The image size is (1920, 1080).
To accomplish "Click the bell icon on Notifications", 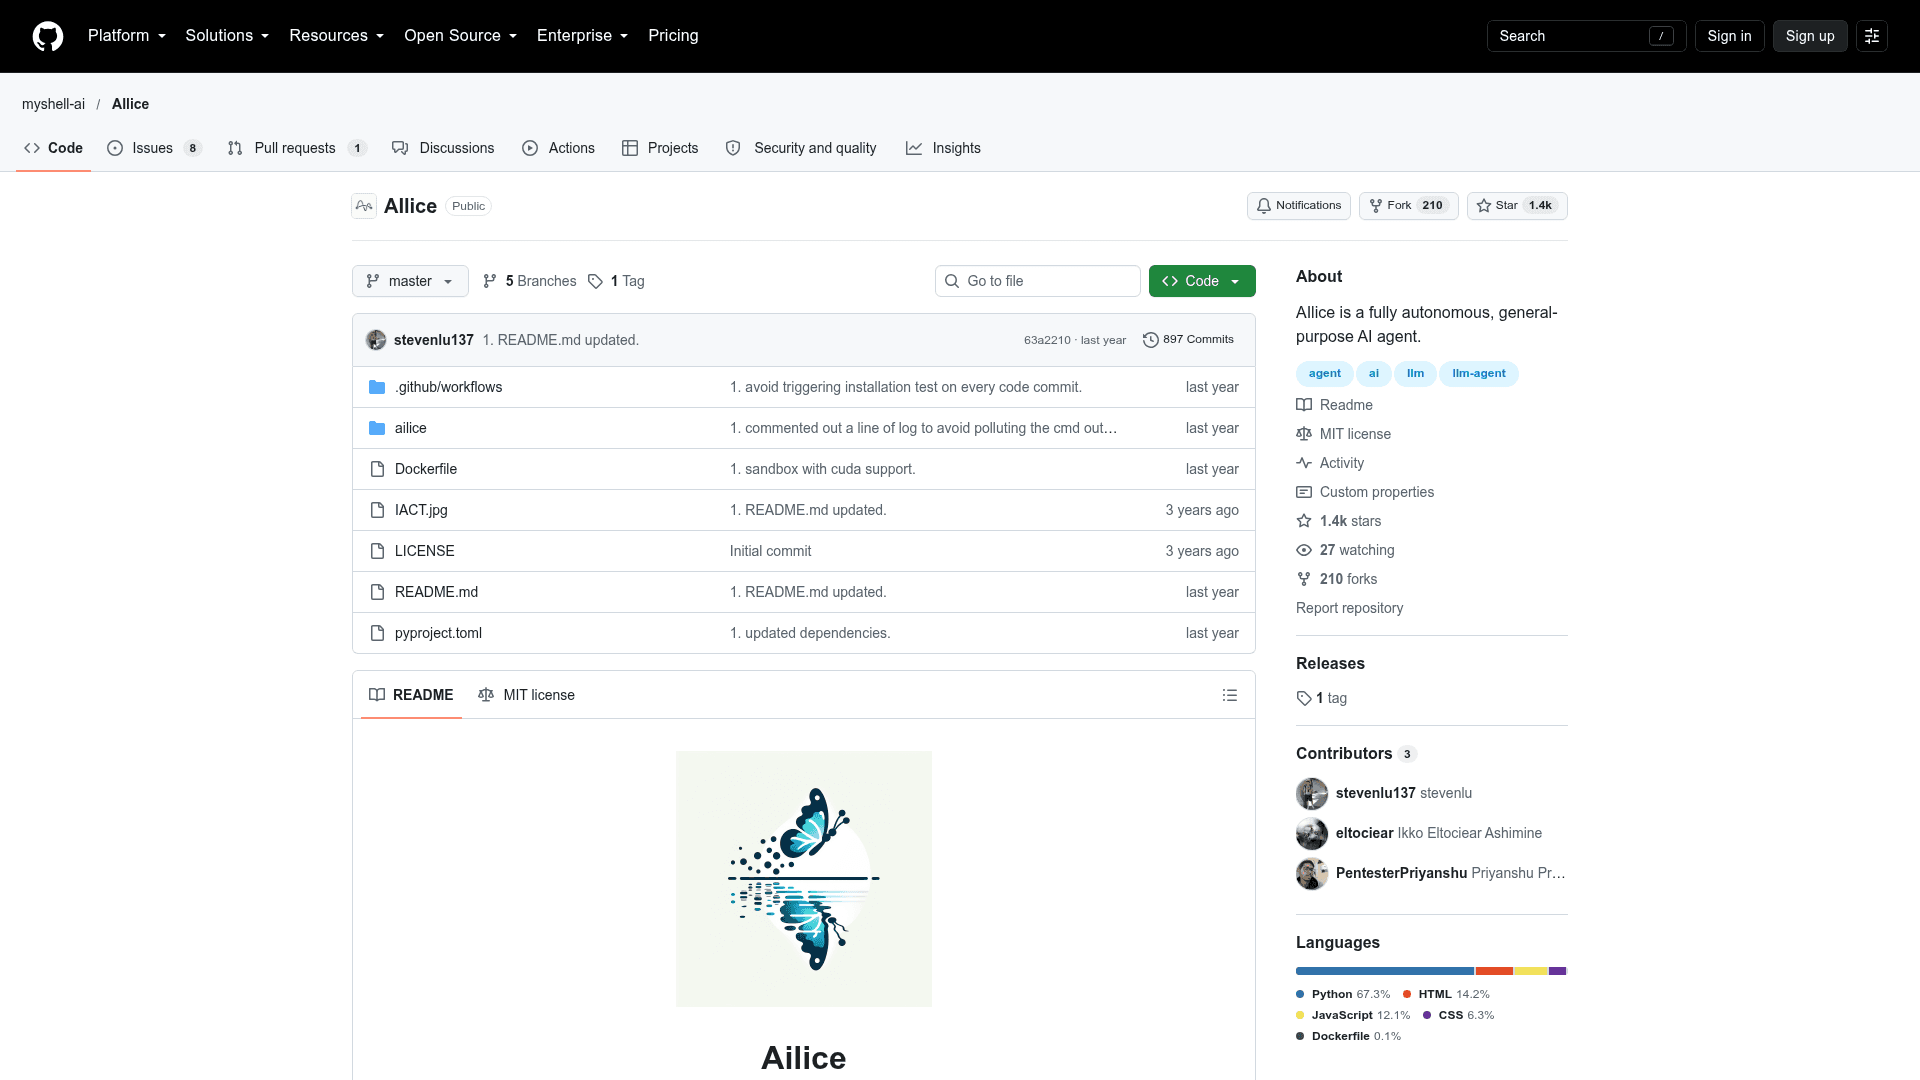I will (1264, 206).
